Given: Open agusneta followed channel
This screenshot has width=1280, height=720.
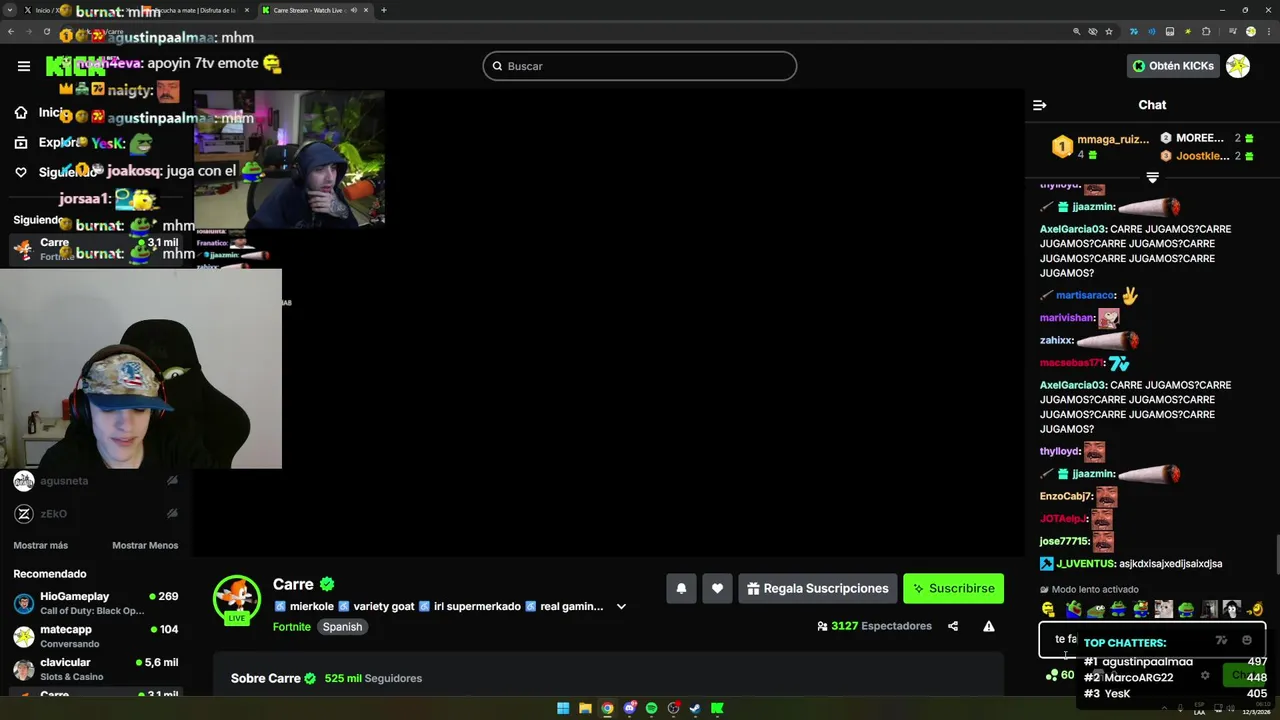Looking at the screenshot, I should 95,481.
